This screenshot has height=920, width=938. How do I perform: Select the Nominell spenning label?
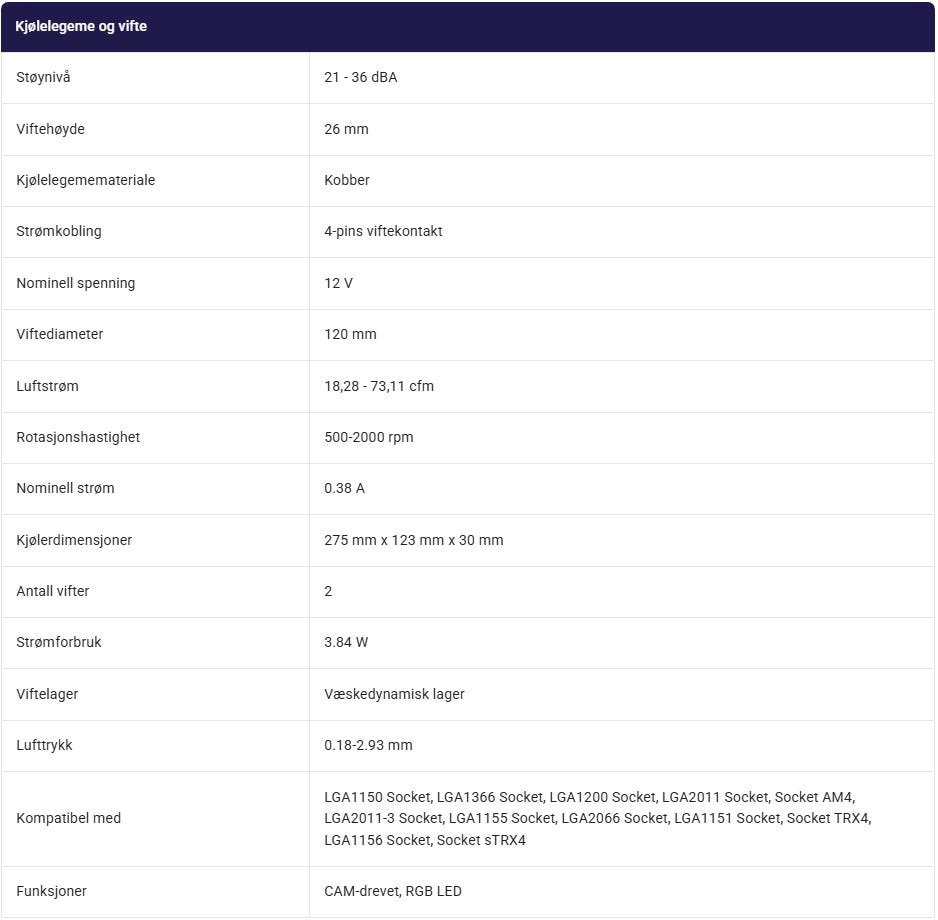(x=75, y=283)
